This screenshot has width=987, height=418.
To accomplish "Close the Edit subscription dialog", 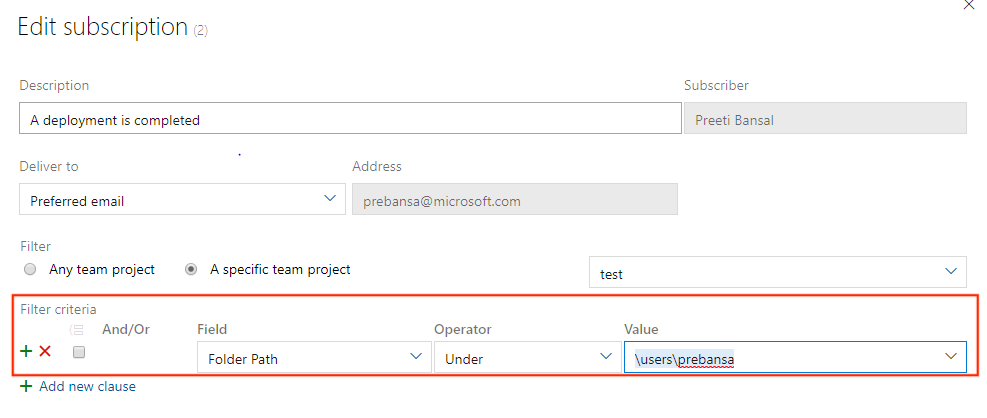I will [x=968, y=5].
